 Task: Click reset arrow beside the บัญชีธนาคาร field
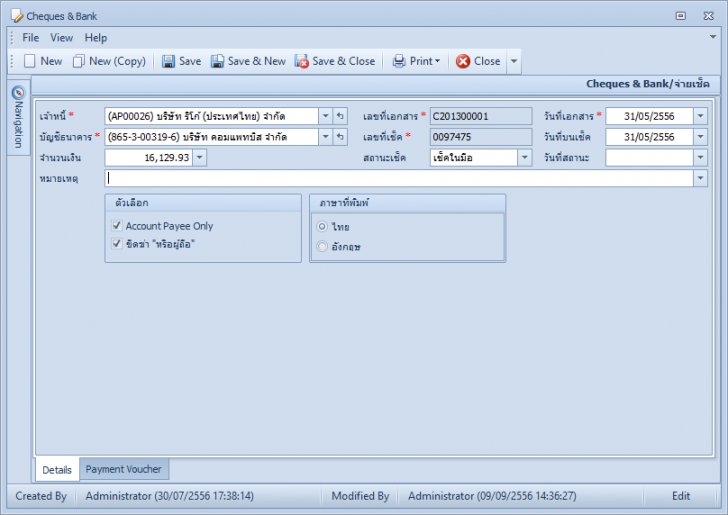point(340,137)
